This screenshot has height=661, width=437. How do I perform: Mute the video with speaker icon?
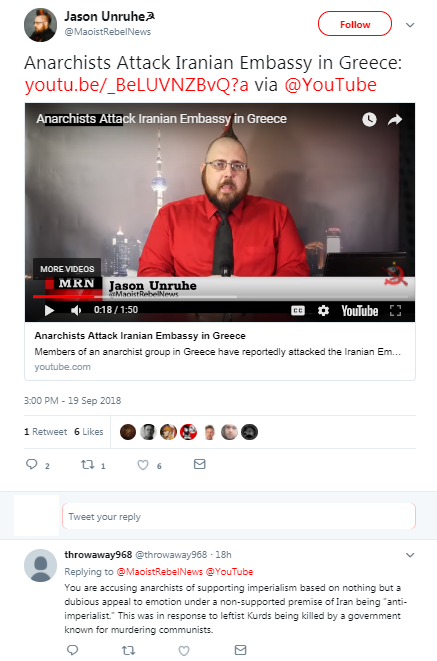pos(76,311)
